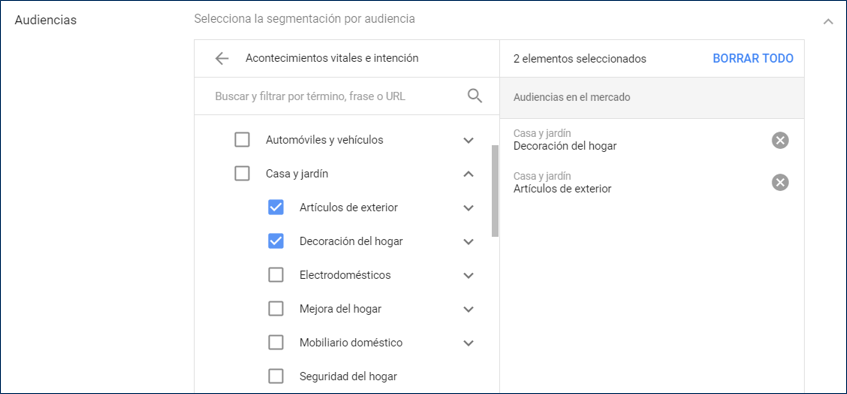Click the 'Electrodomésticos' label
The image size is (847, 394).
(x=345, y=275)
